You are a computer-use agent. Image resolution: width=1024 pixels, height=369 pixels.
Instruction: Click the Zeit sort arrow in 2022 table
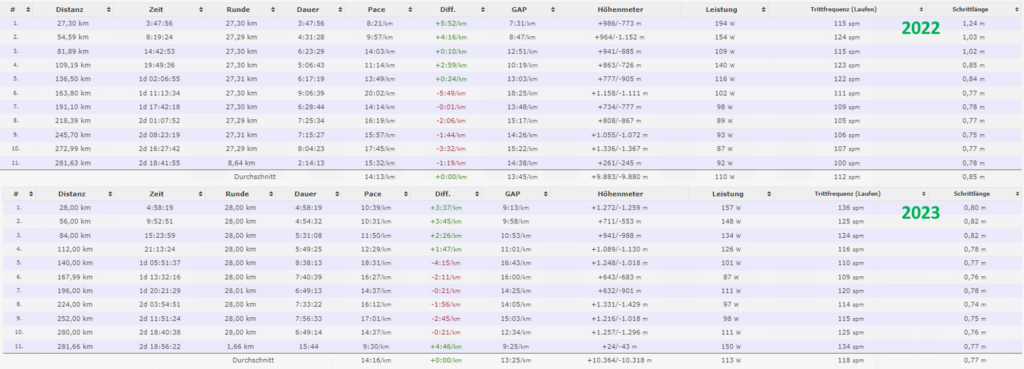pos(200,10)
